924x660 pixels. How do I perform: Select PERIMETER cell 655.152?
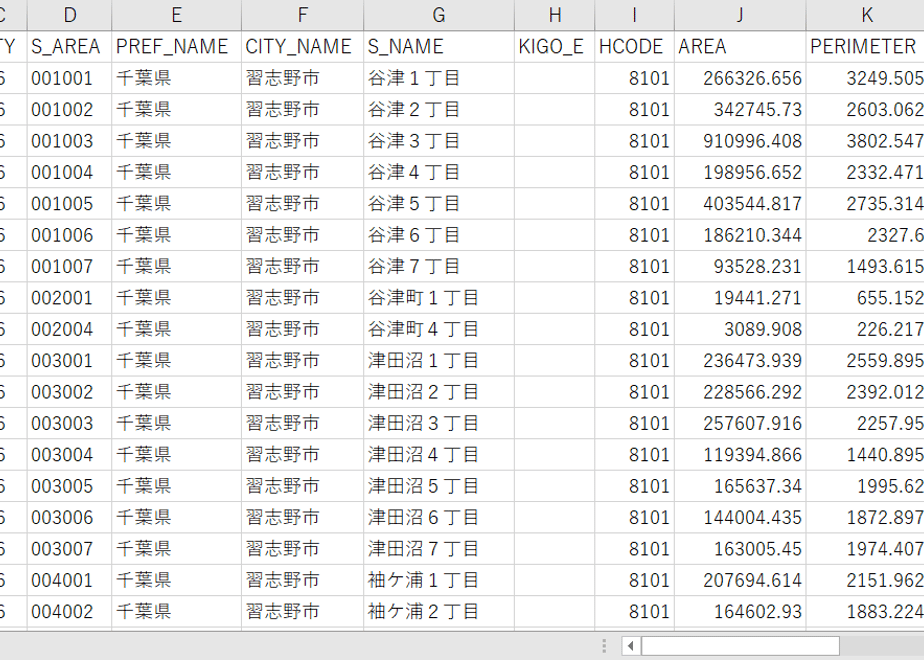[865, 298]
